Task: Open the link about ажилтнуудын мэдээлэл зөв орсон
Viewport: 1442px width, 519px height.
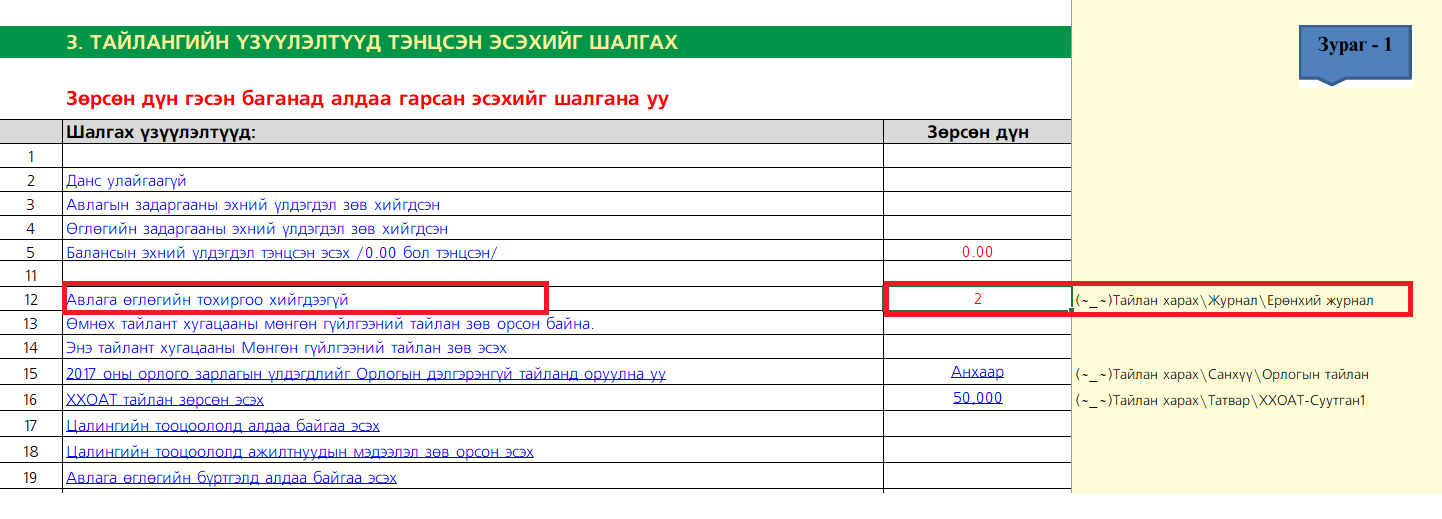Action: 299,452
